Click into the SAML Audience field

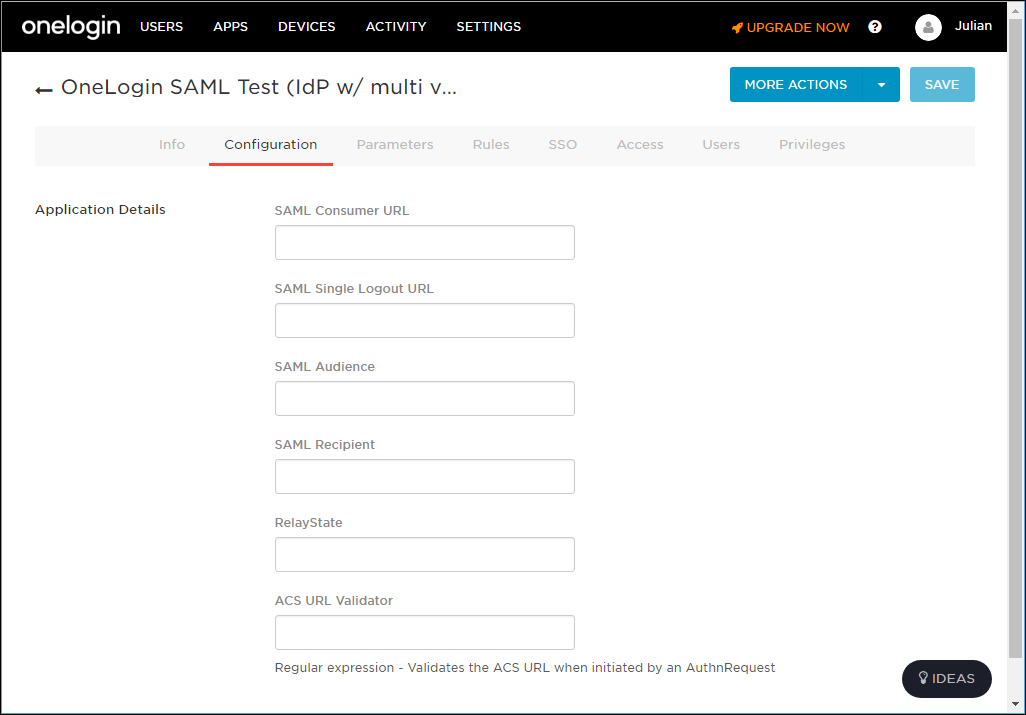(425, 398)
